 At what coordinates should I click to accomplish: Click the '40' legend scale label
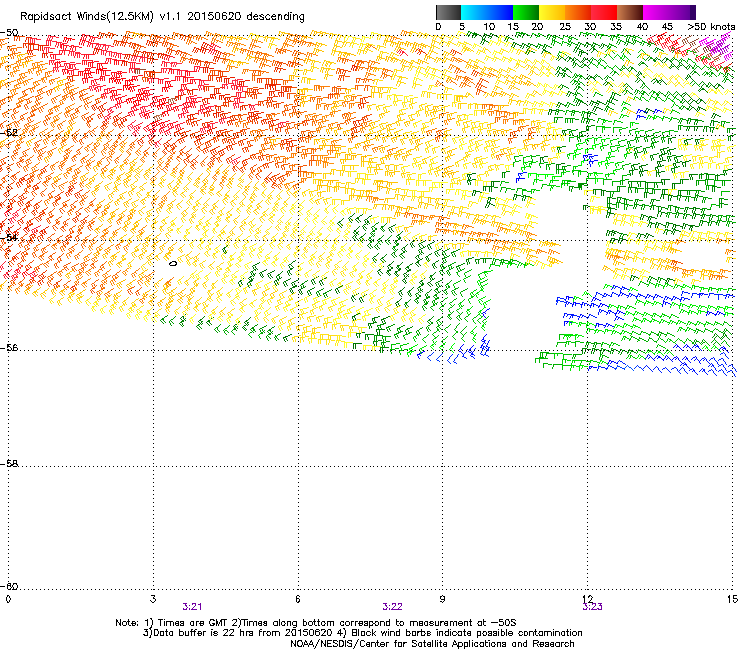[642, 27]
